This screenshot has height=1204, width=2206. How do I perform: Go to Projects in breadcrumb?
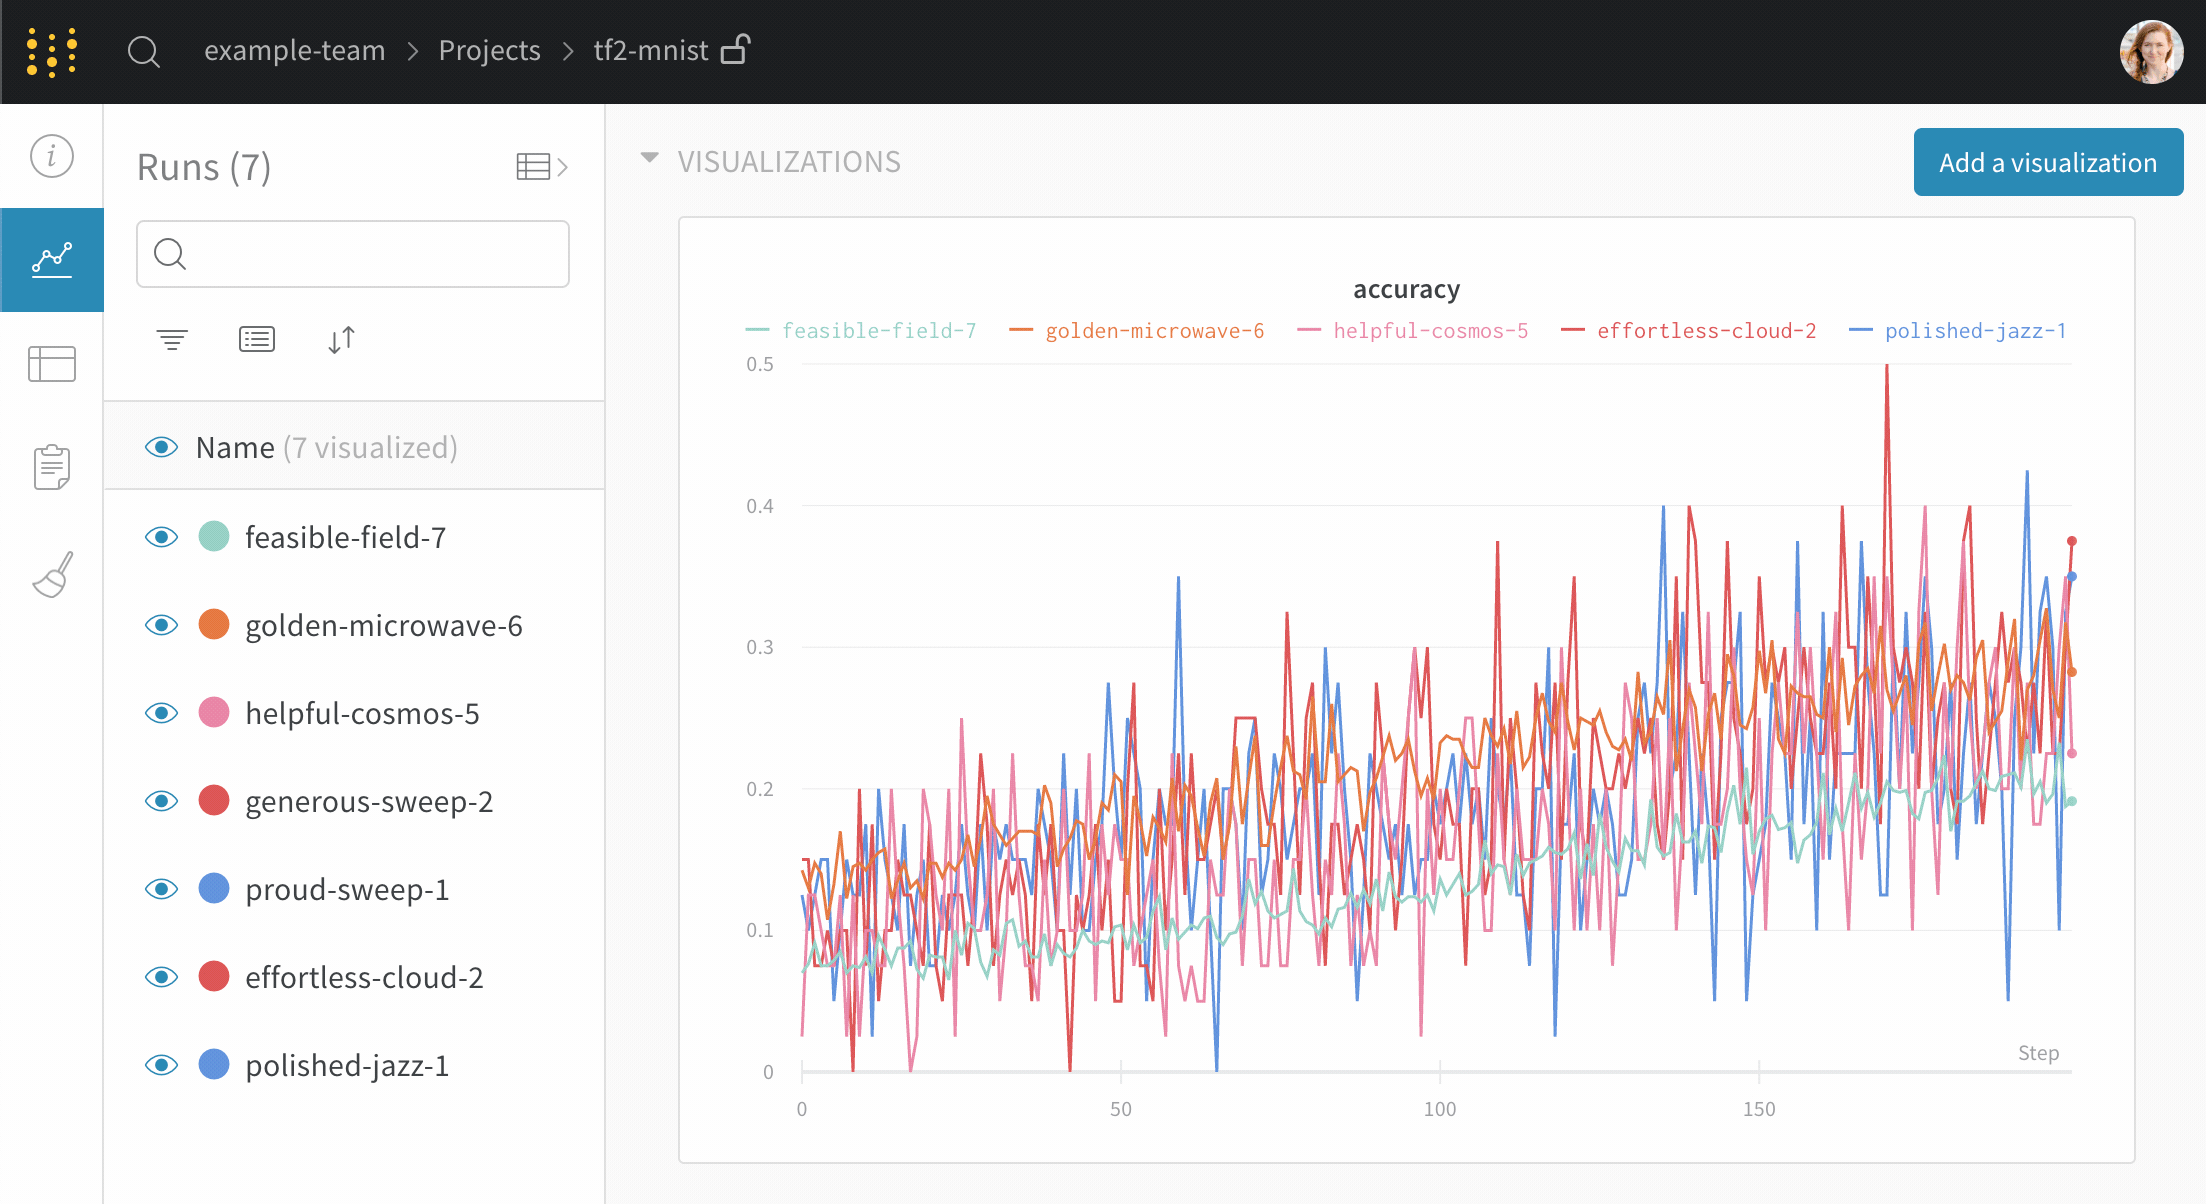pyautogui.click(x=489, y=50)
